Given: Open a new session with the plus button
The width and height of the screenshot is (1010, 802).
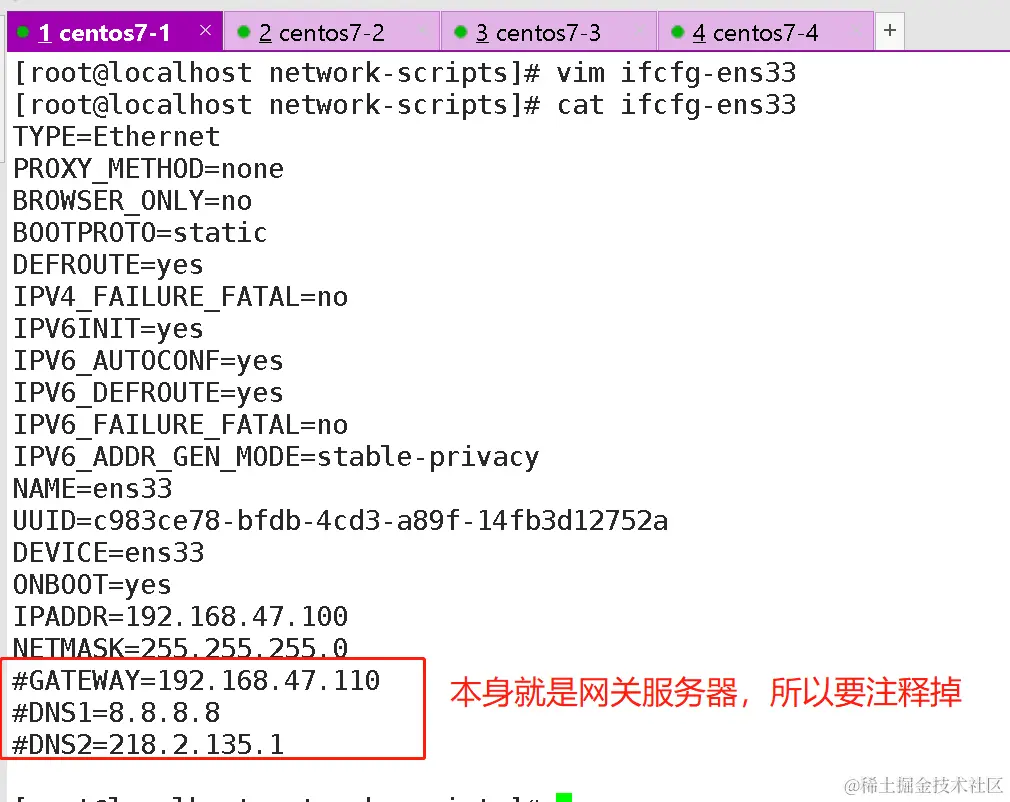Looking at the screenshot, I should click(890, 30).
